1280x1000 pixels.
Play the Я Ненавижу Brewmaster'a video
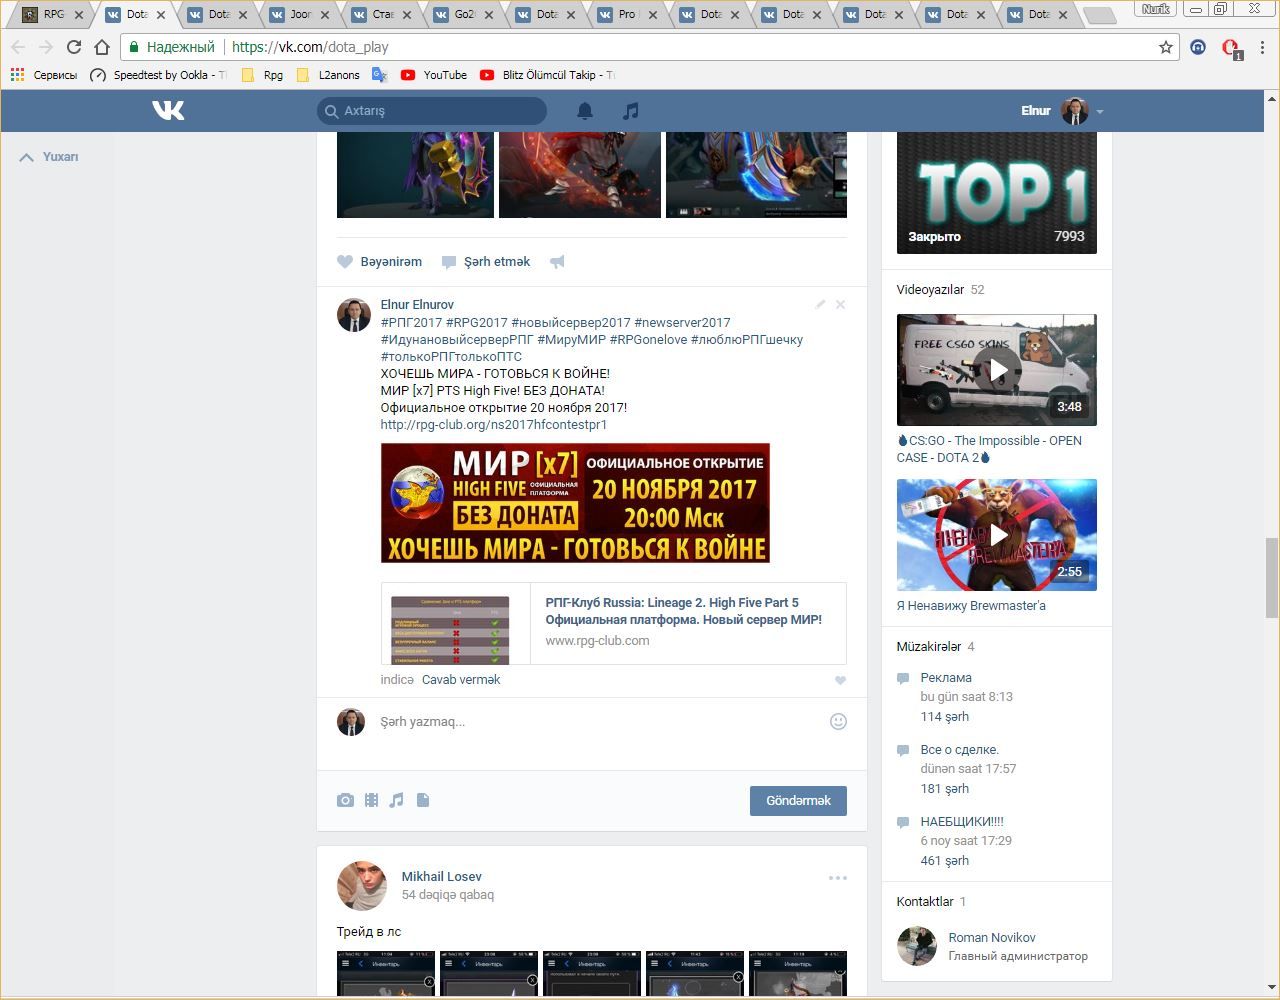[997, 535]
